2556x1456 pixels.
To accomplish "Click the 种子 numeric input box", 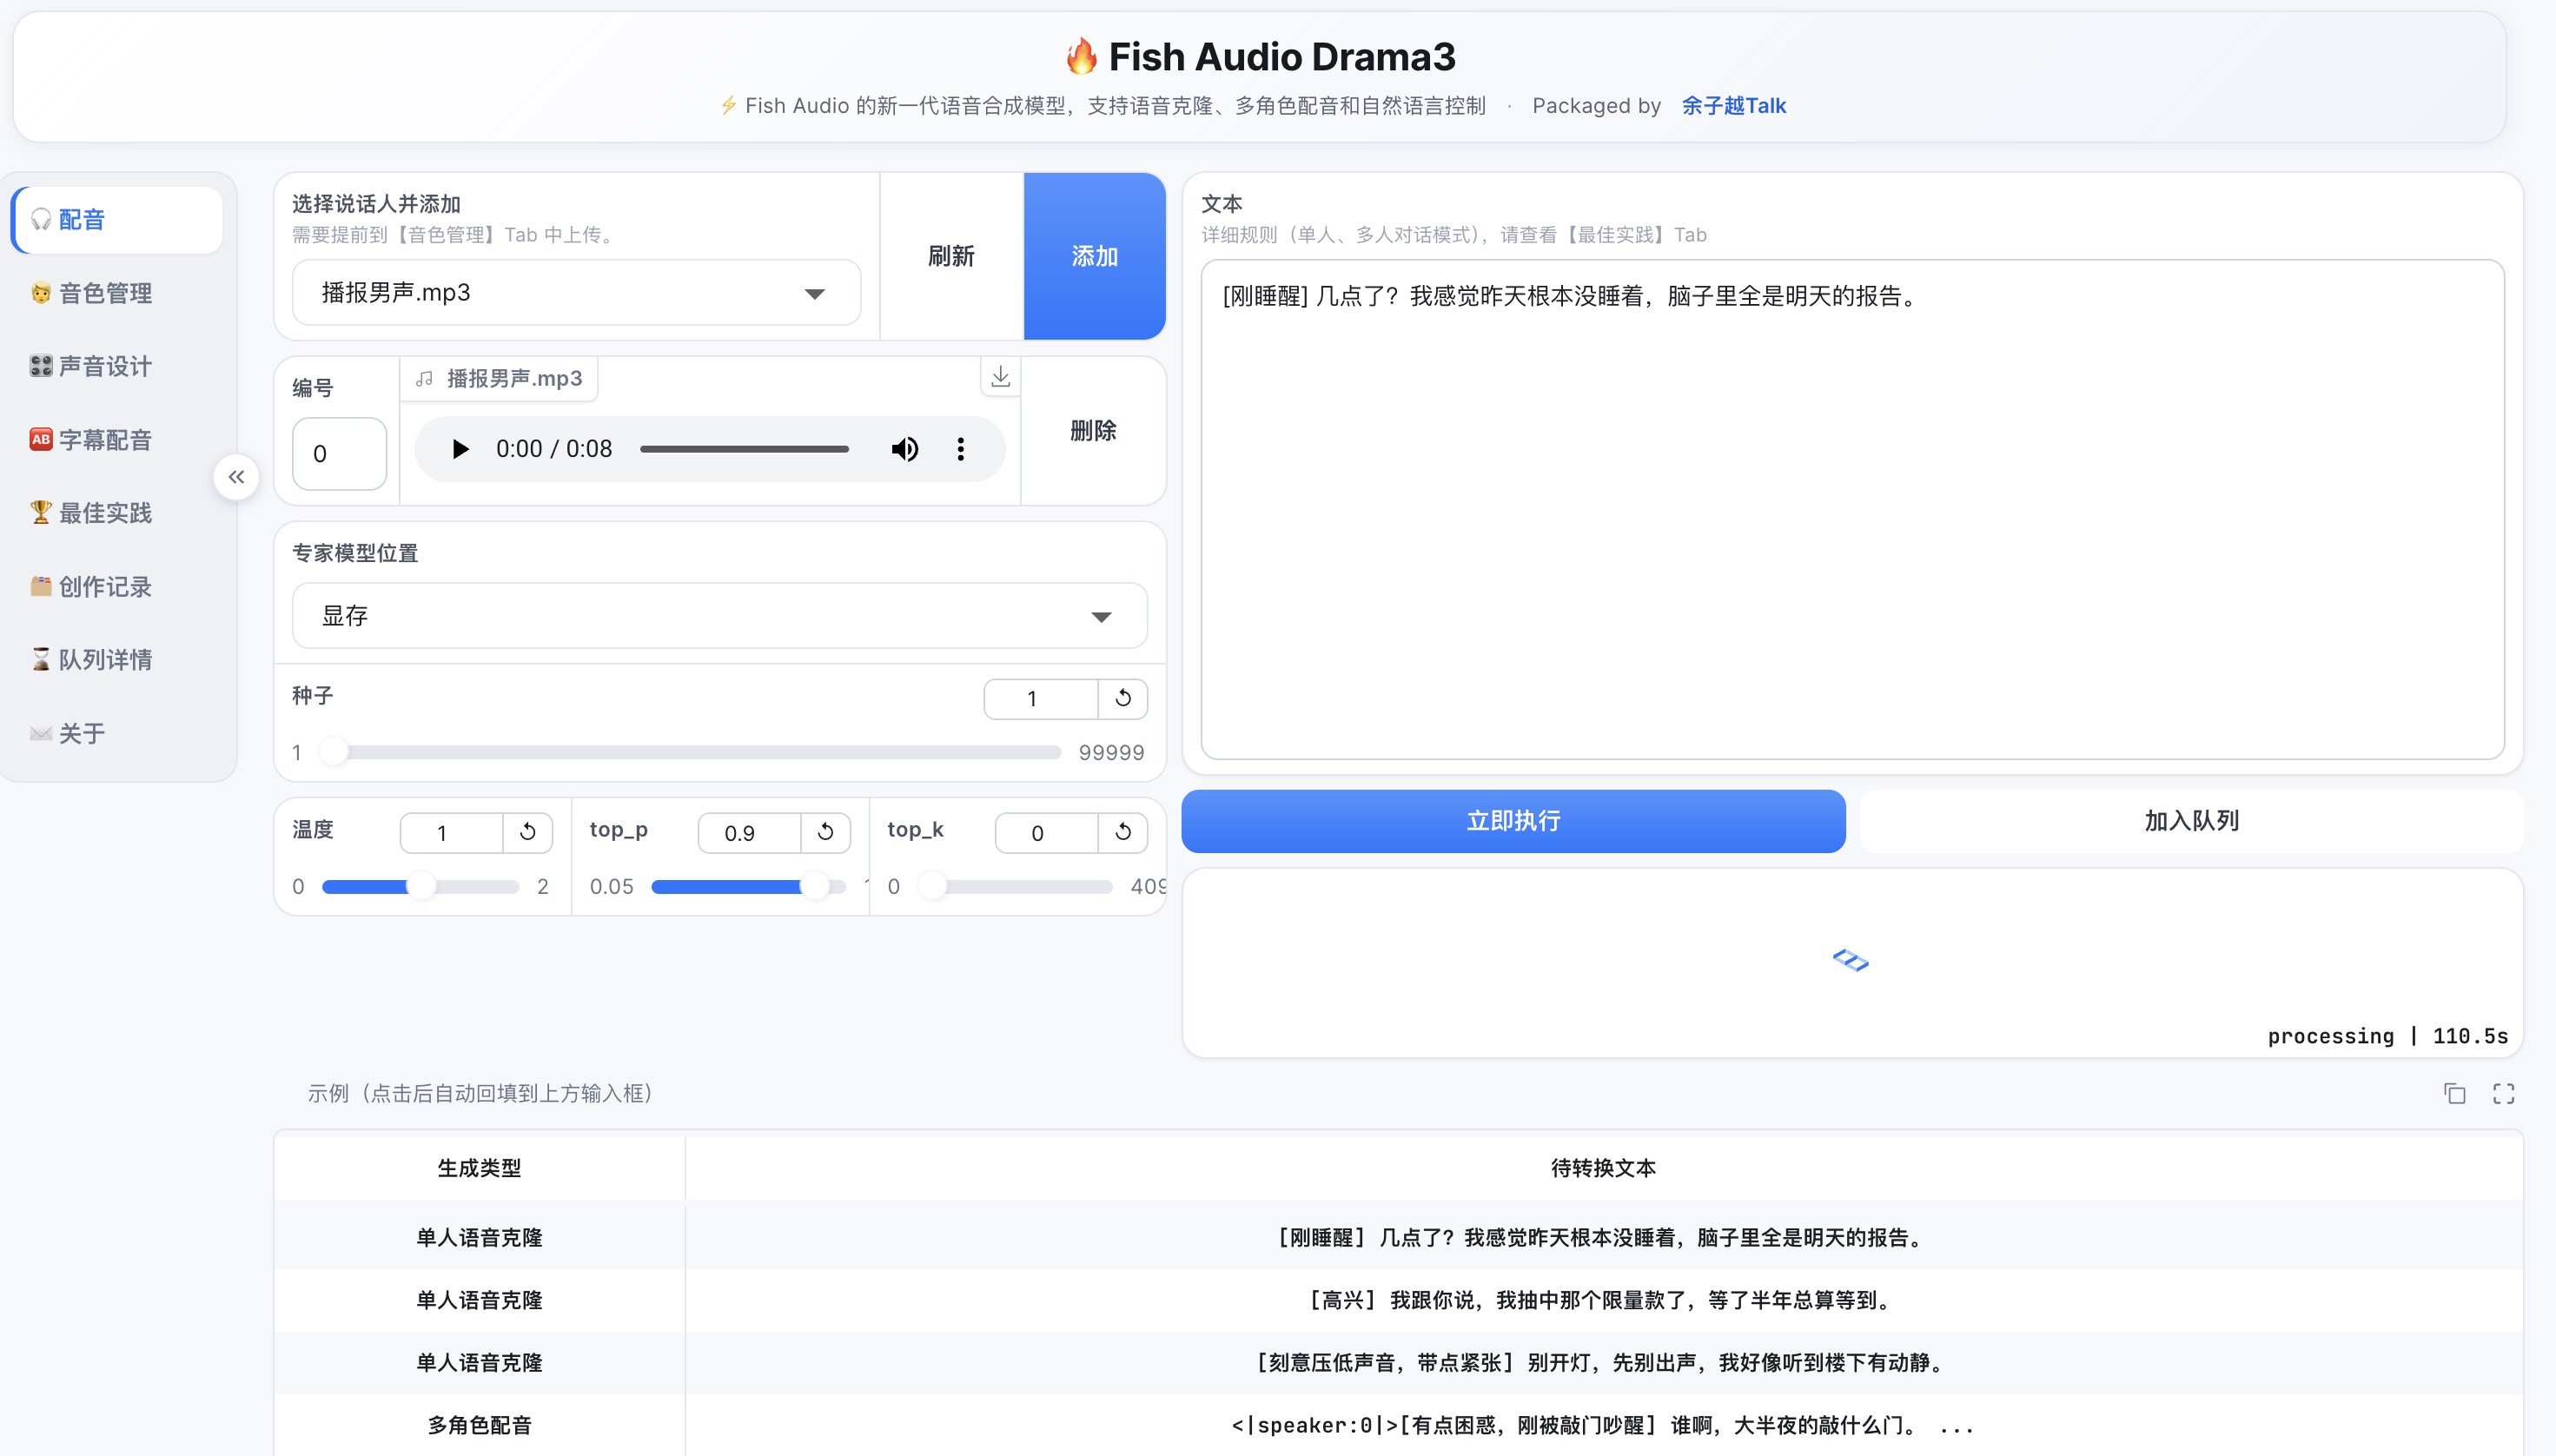I will tap(1041, 698).
